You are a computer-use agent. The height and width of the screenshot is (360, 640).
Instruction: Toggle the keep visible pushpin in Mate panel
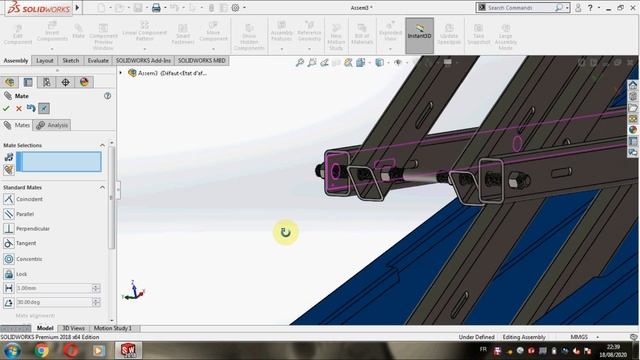pos(44,108)
